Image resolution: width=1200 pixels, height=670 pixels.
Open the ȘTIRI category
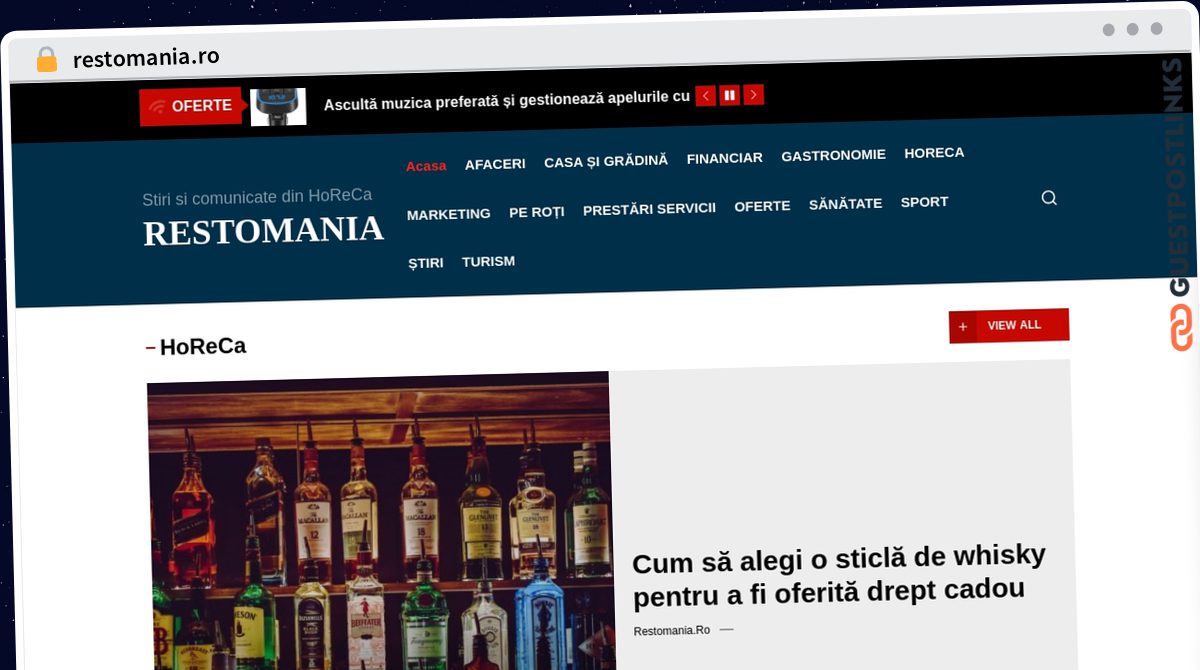[426, 263]
